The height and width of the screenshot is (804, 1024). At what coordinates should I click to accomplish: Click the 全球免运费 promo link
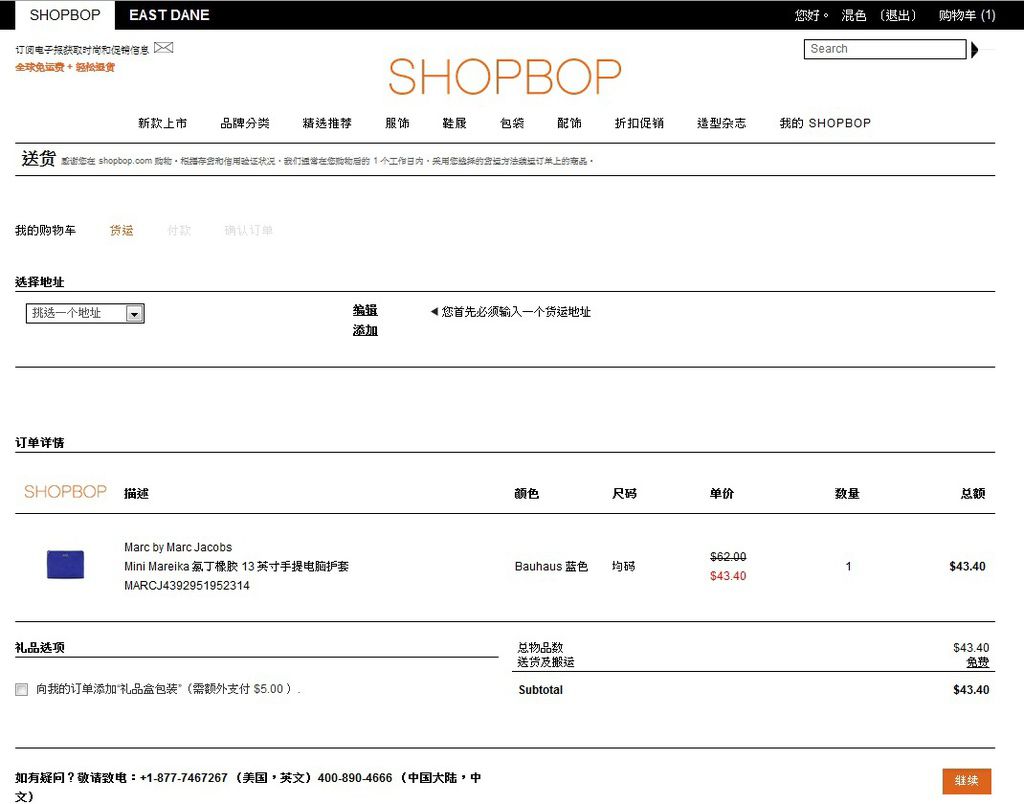pyautogui.click(x=65, y=67)
